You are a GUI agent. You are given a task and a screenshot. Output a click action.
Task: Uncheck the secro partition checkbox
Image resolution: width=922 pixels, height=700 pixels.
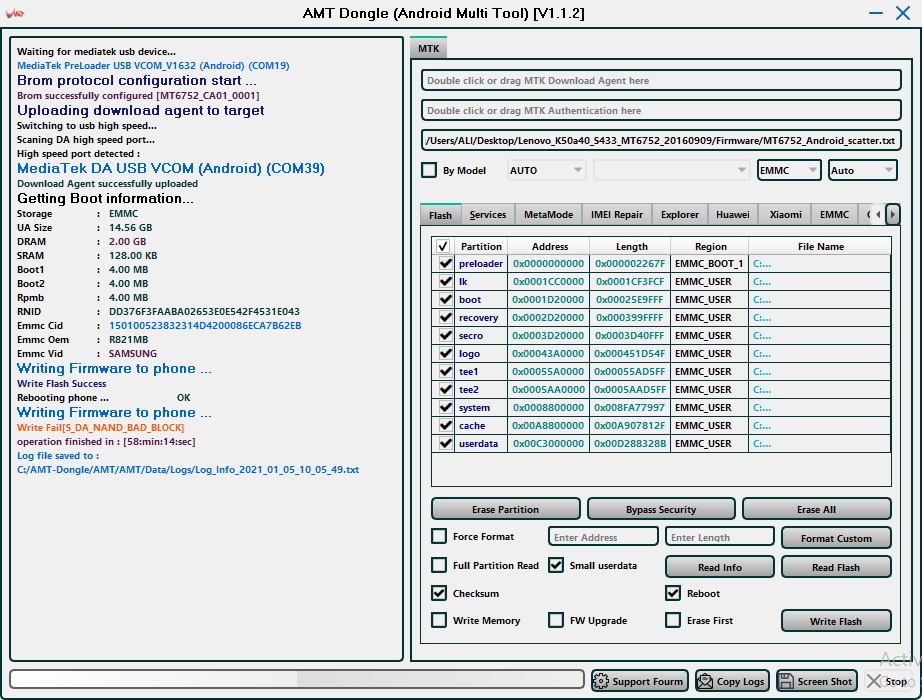pyautogui.click(x=445, y=335)
